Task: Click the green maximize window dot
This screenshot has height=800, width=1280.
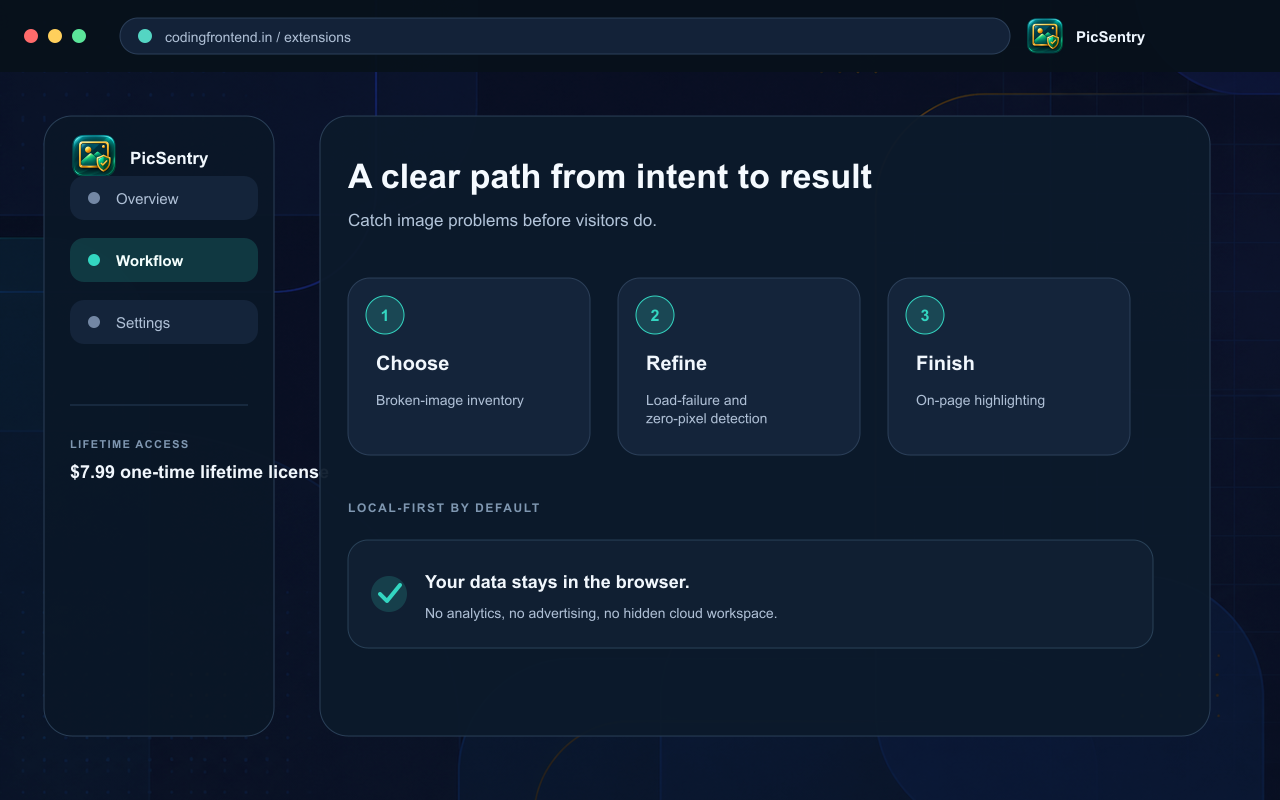Action: pos(79,36)
